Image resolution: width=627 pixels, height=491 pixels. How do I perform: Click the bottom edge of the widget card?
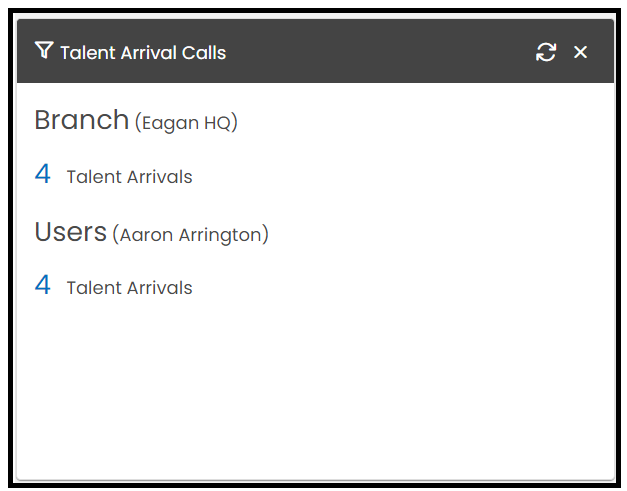(x=315, y=479)
